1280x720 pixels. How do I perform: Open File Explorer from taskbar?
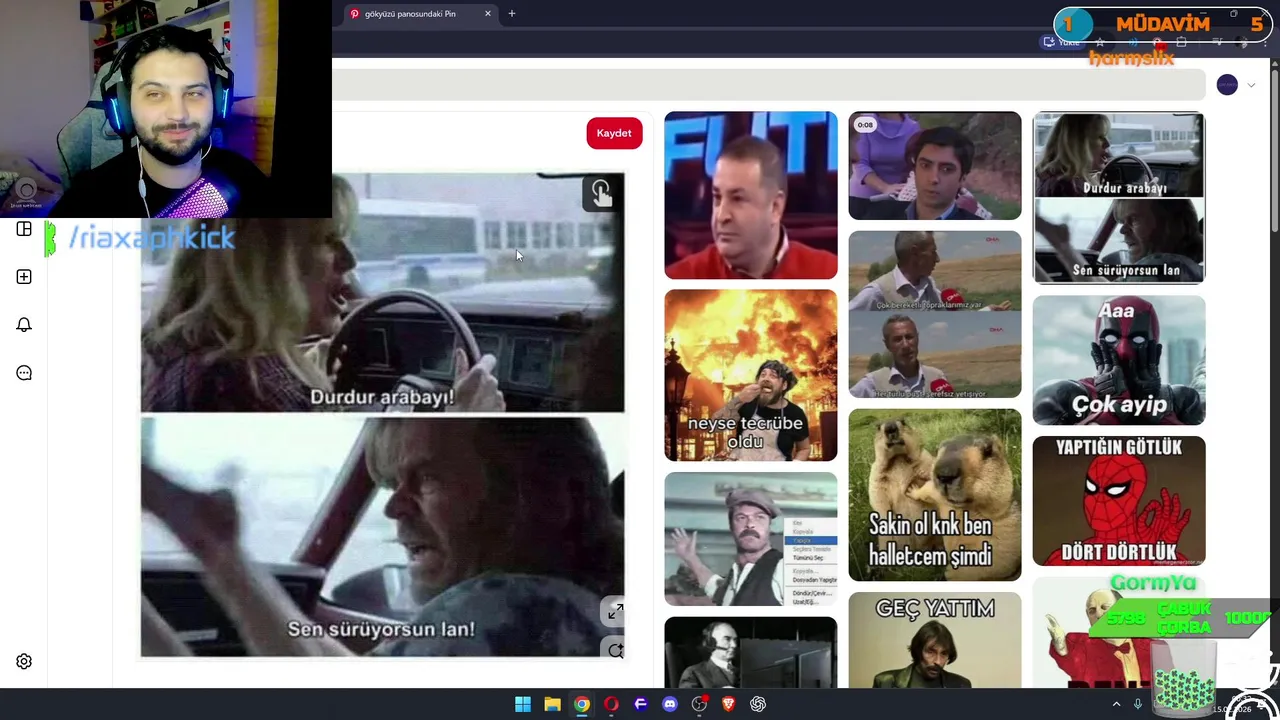pos(552,704)
